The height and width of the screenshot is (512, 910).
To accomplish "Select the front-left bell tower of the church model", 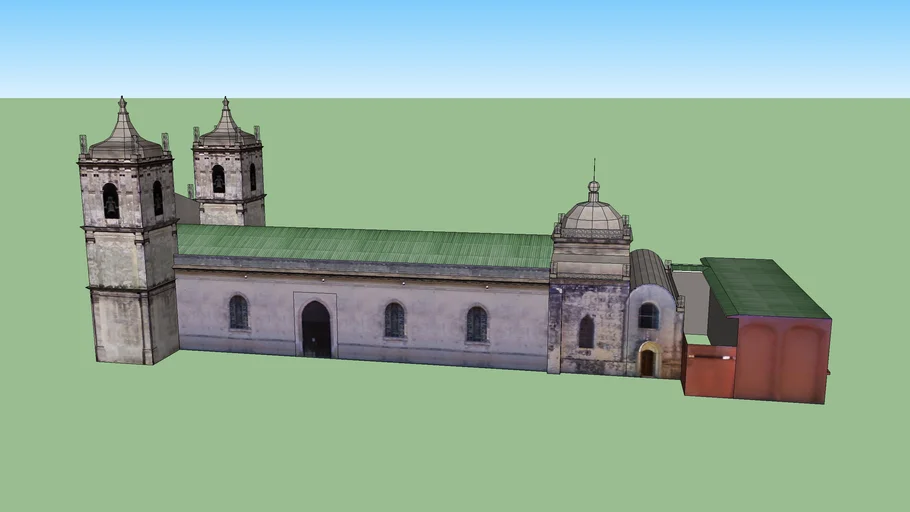I will 129,232.
